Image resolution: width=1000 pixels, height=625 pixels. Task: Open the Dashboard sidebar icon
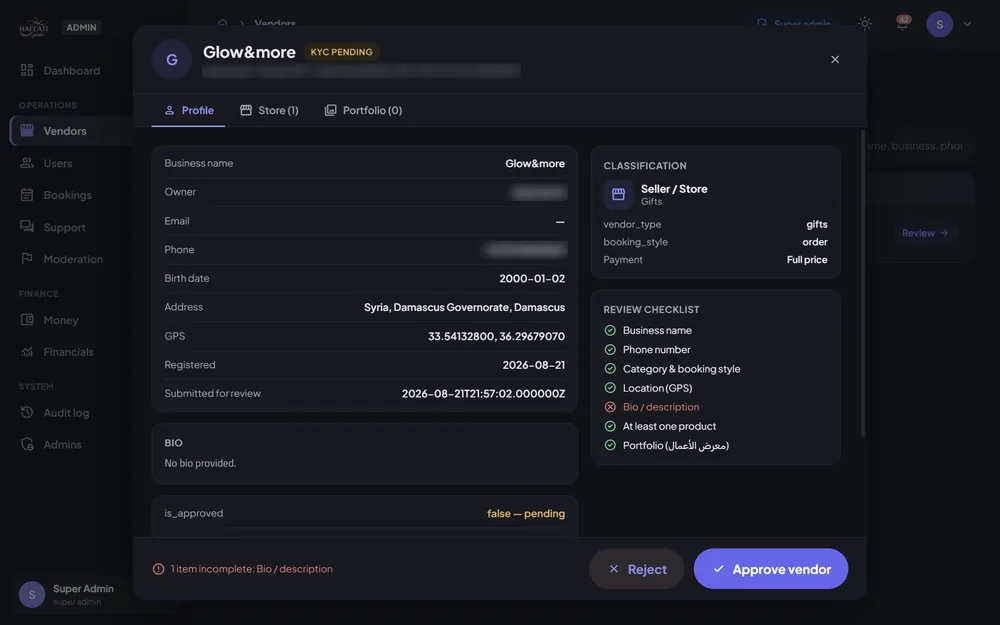pos(27,70)
